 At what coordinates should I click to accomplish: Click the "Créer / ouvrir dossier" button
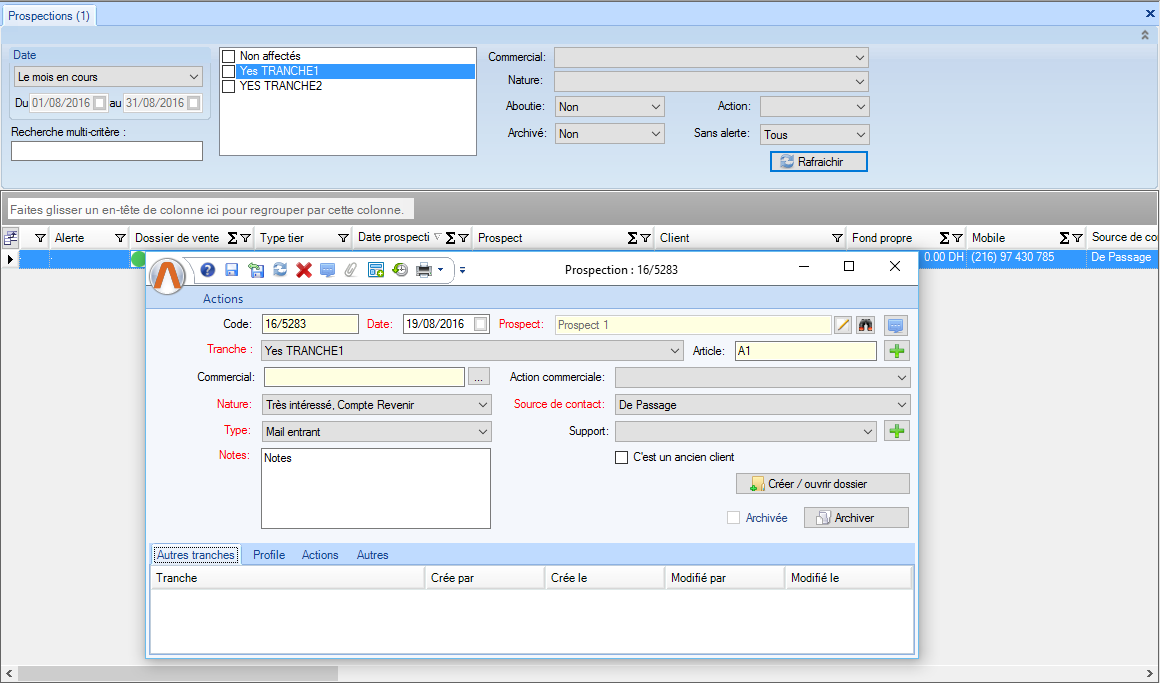point(822,484)
